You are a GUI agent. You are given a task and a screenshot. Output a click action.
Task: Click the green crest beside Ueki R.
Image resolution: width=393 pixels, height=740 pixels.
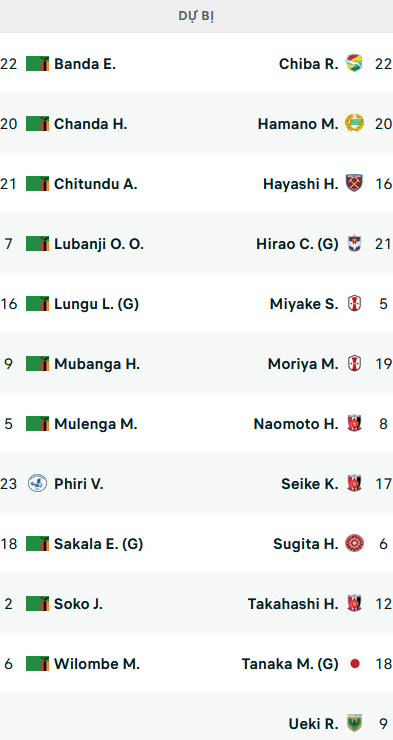point(354,723)
